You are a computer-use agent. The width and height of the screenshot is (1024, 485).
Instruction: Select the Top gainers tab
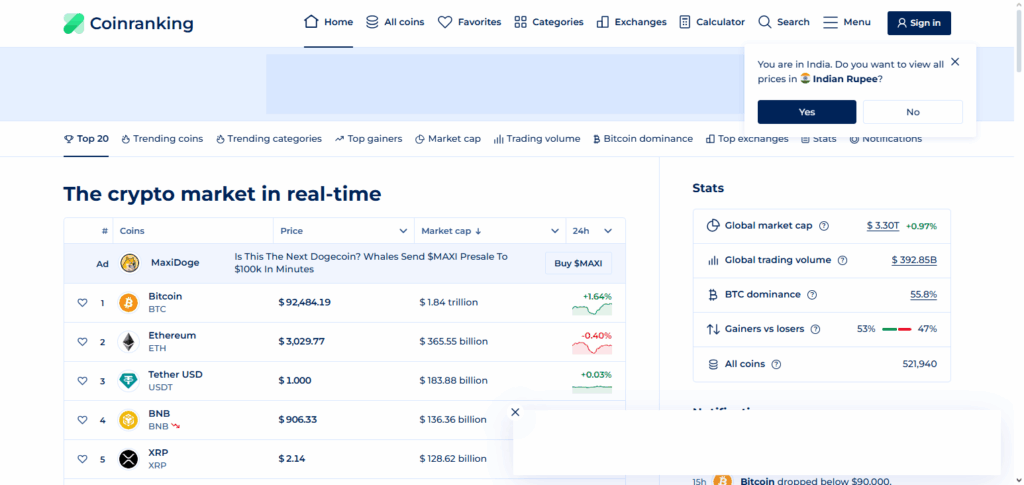click(x=368, y=139)
